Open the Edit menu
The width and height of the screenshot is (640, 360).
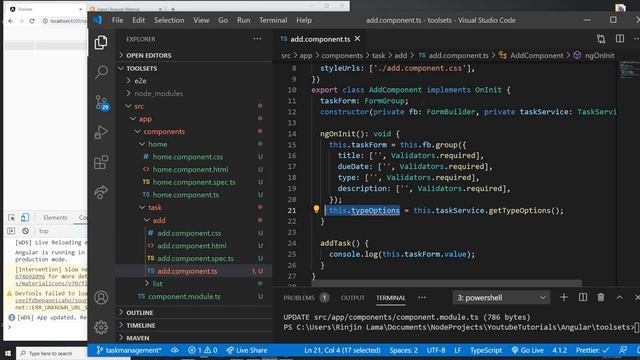(x=138, y=20)
